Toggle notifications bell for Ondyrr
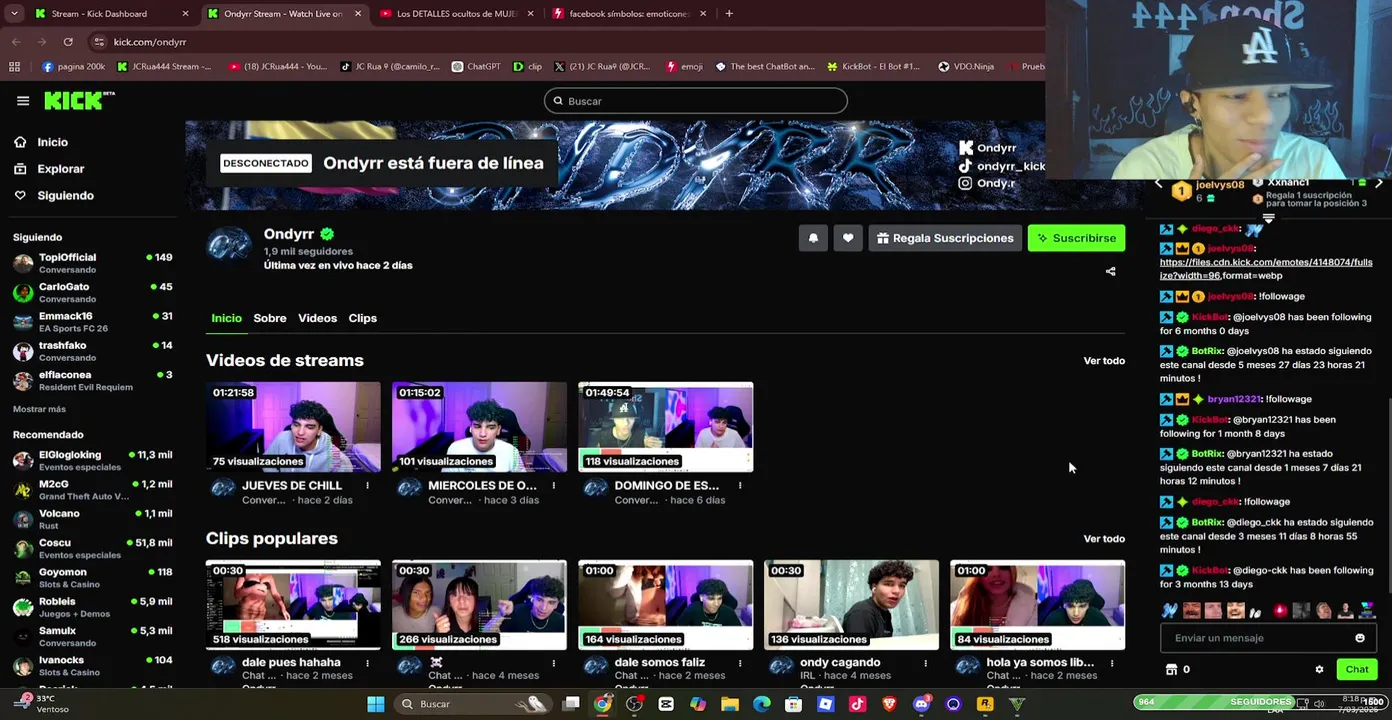 click(x=813, y=238)
